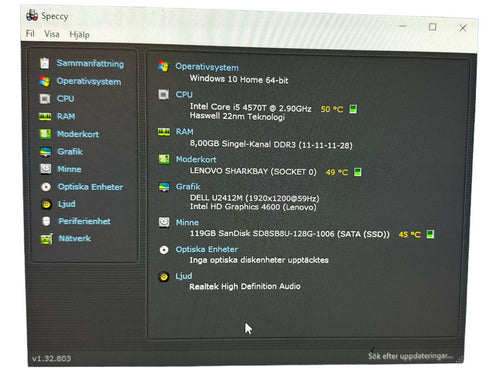Click 'LENOVO SHARKBAY (SOCKET 0)' text
Viewport: 490px width, 368px height.
253,171
